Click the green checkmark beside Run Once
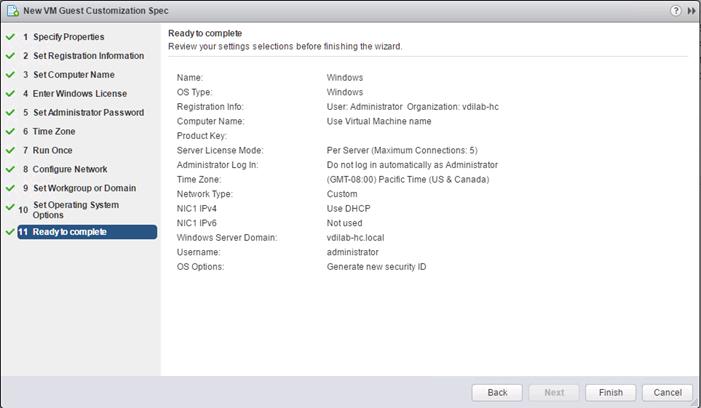Viewport: 701px width, 408px height. 10,150
